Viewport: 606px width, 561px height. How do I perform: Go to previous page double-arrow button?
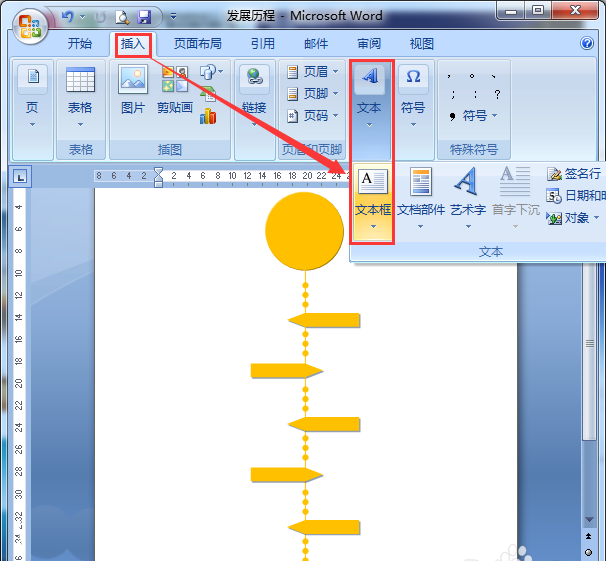589,536
